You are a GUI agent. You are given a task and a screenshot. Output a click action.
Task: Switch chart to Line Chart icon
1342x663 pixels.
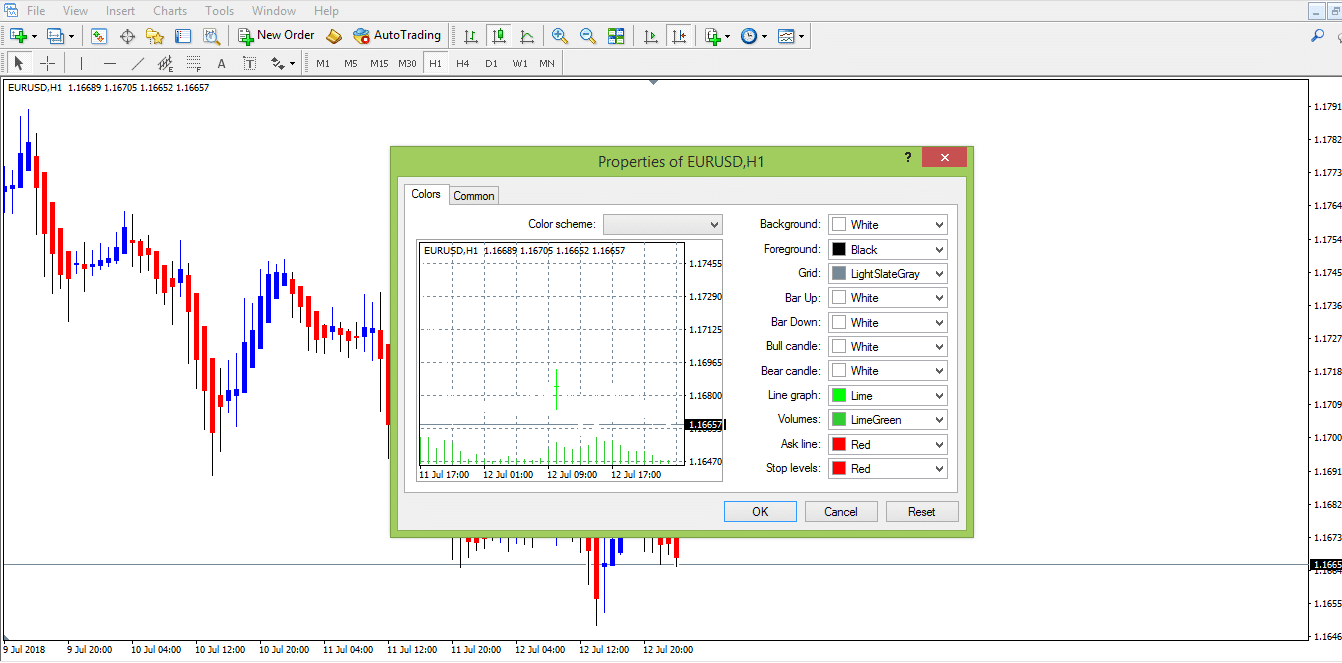(x=527, y=36)
